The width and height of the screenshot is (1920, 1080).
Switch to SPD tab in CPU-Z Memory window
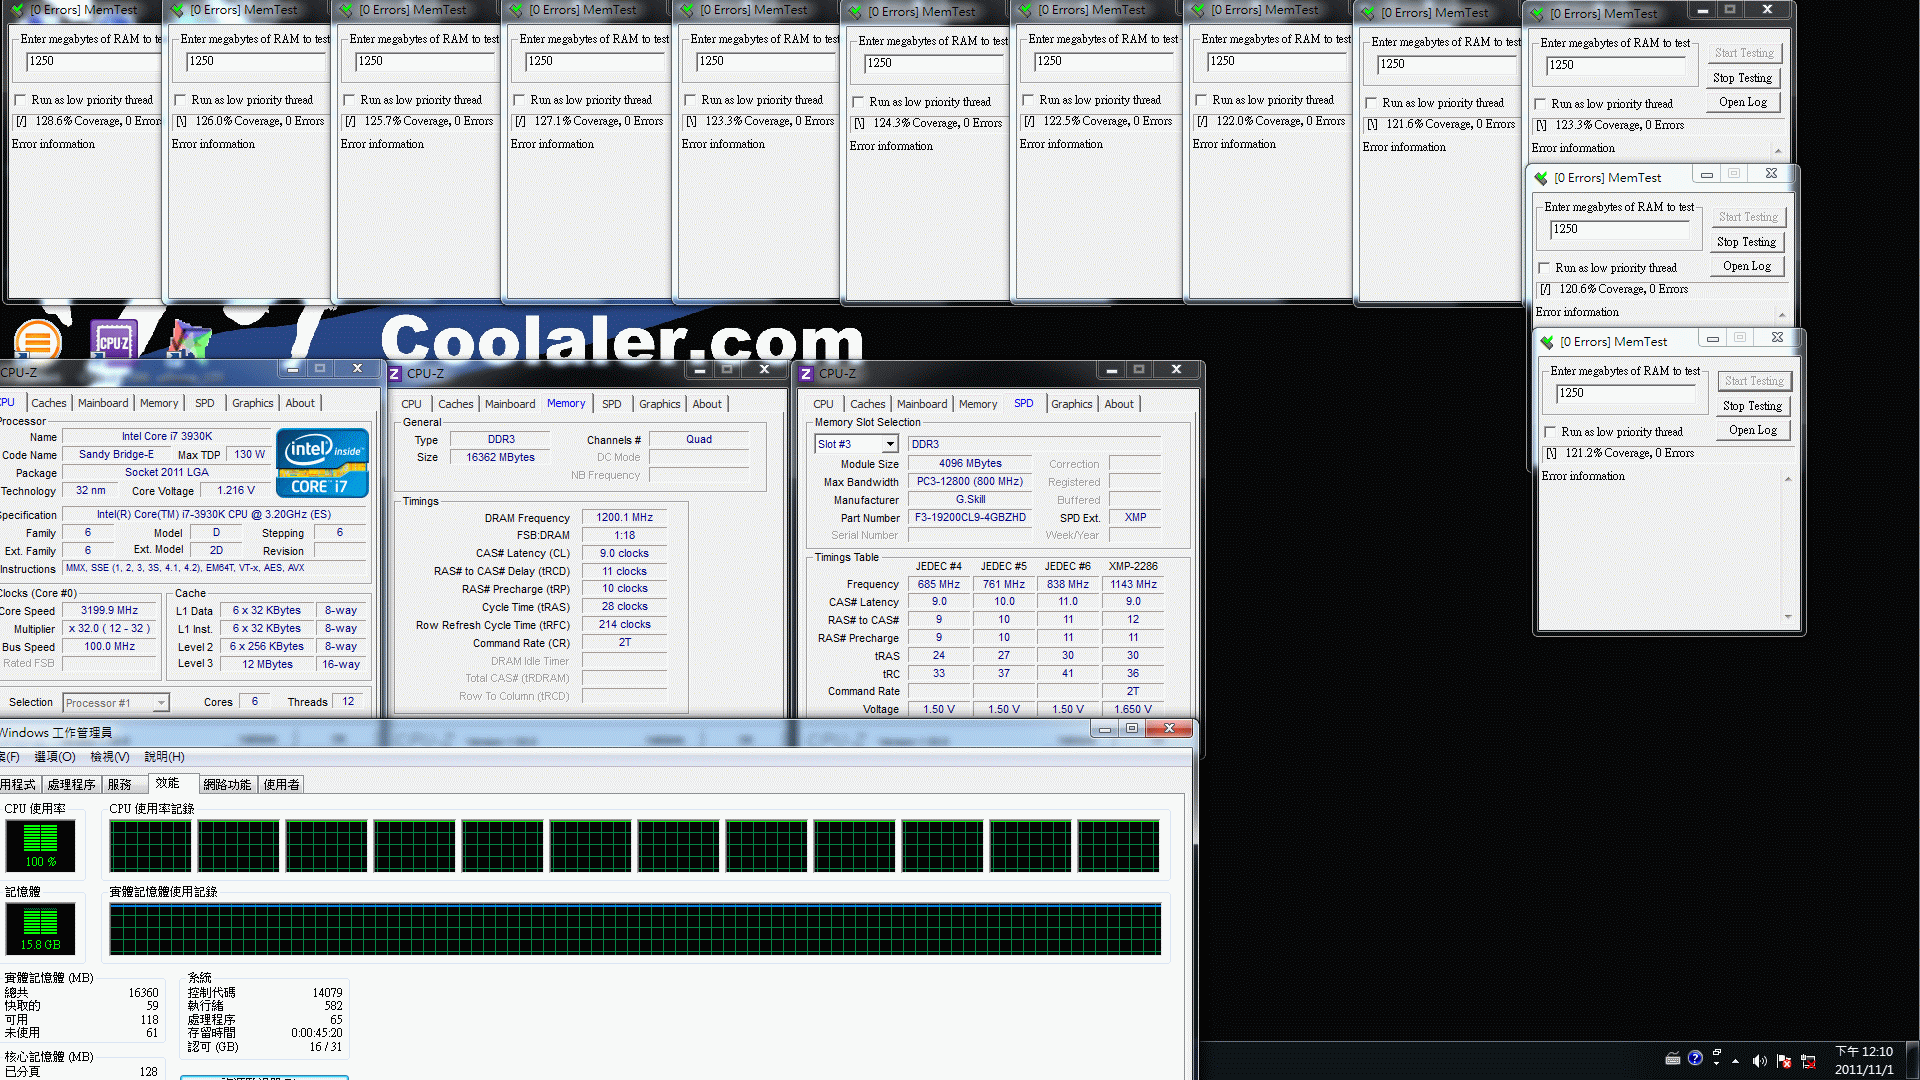pyautogui.click(x=612, y=404)
